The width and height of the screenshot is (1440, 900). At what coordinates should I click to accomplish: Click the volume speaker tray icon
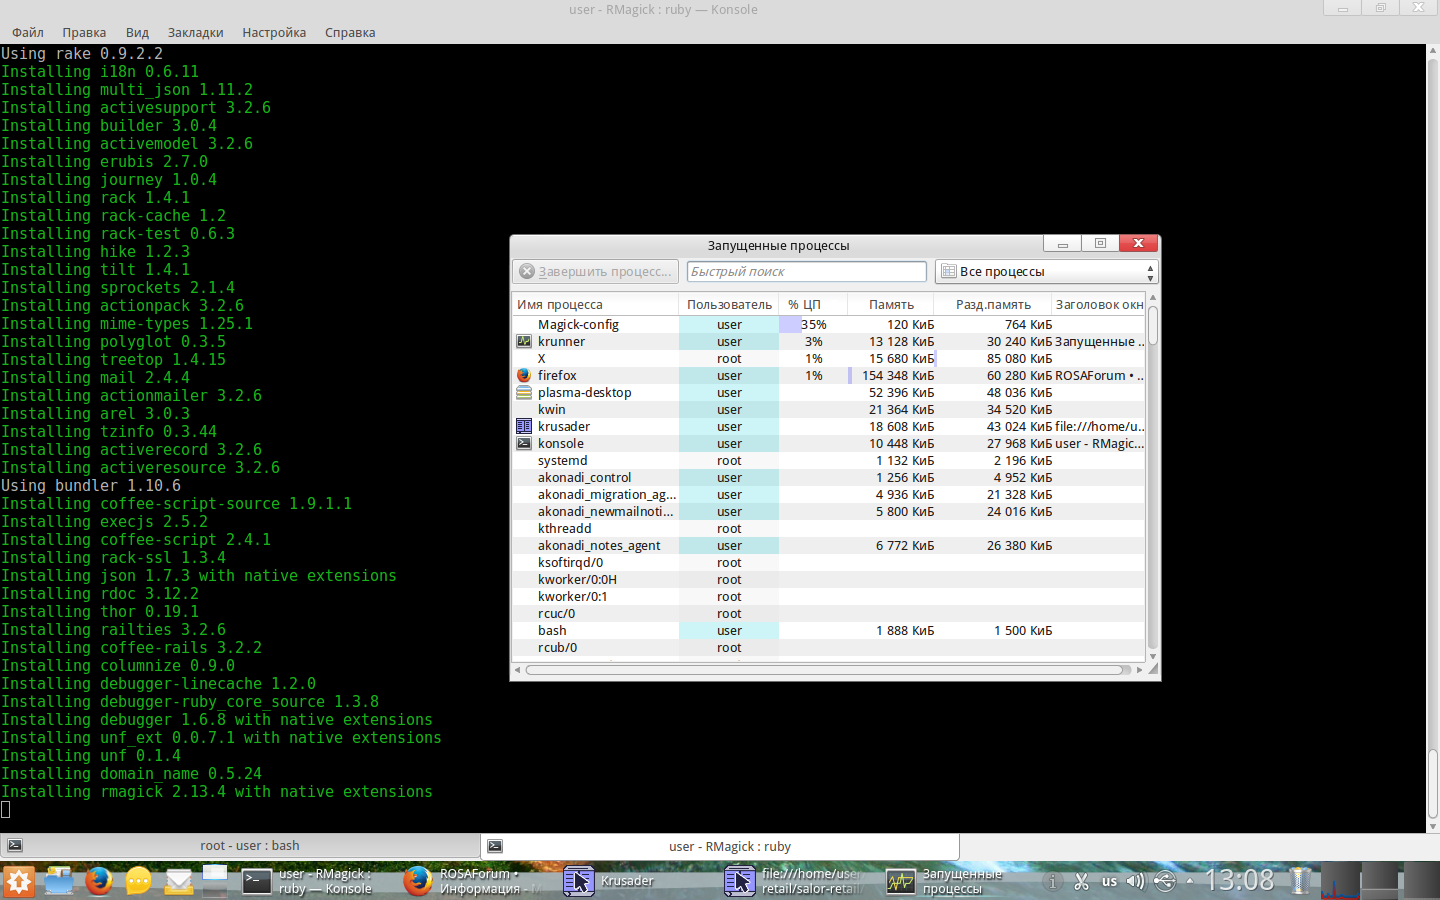[x=1135, y=881]
